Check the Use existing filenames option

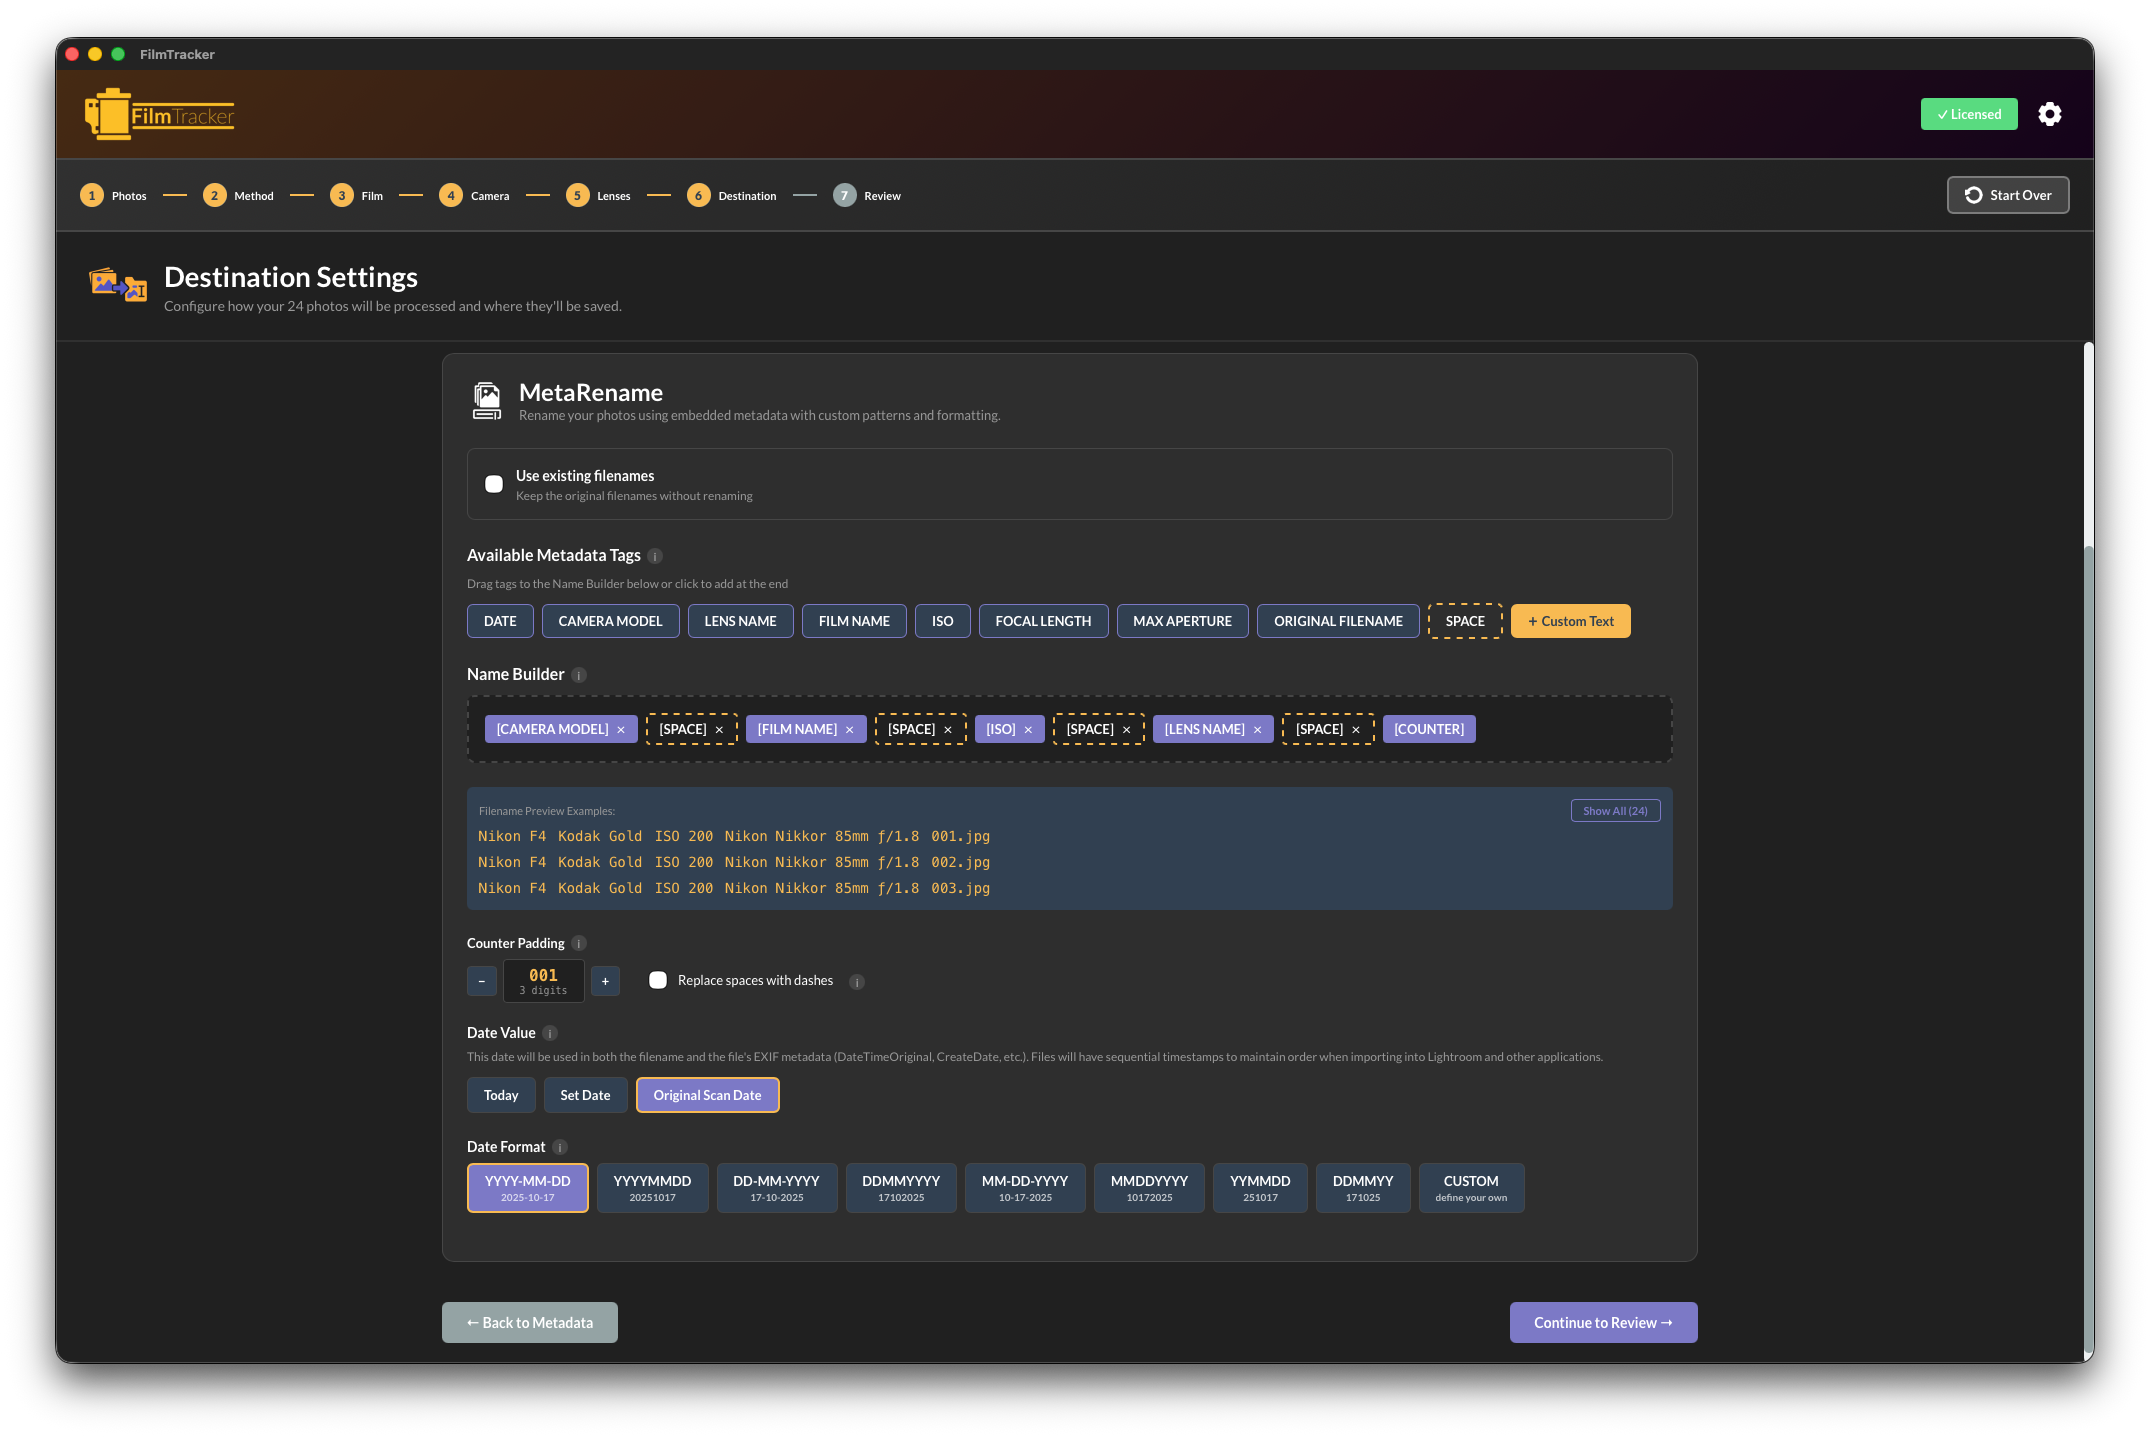(x=494, y=484)
